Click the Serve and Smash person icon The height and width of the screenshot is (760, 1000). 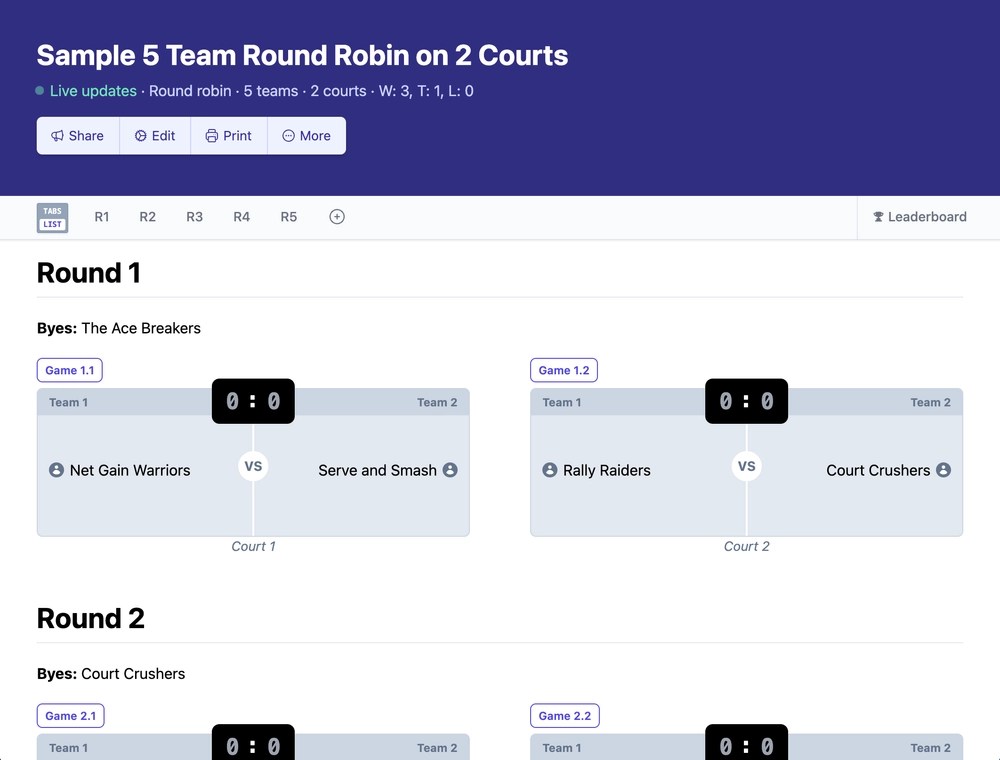click(x=450, y=470)
